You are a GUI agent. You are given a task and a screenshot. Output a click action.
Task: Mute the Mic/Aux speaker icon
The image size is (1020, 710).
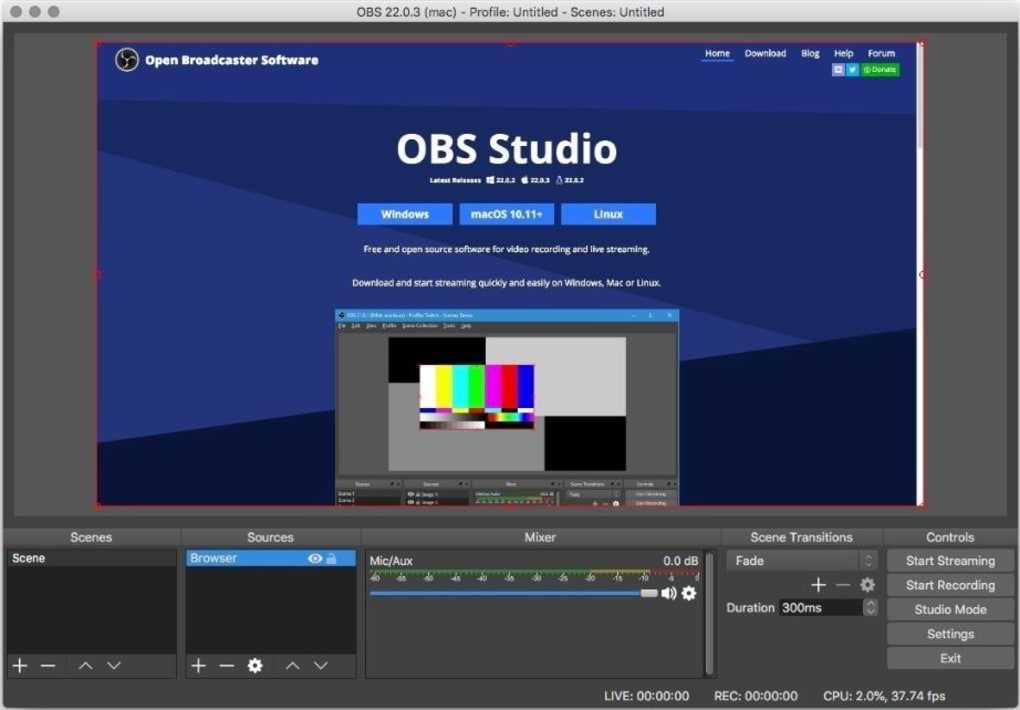[669, 594]
